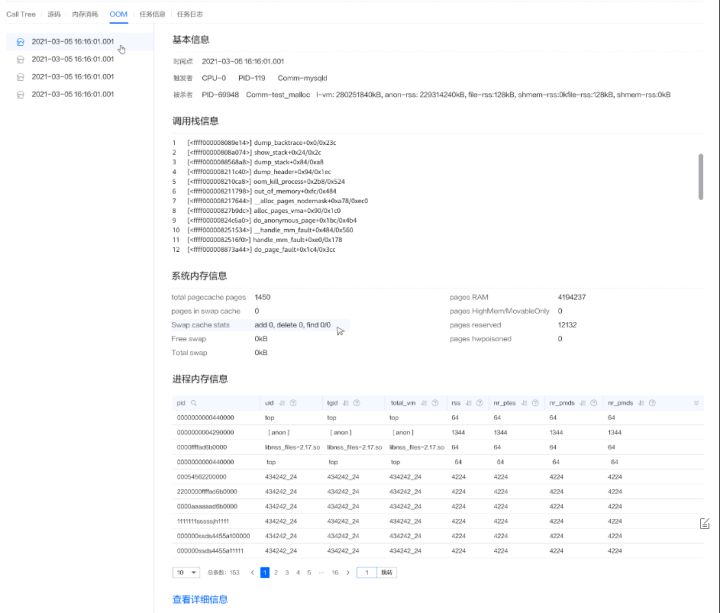Viewport: 720px width, 613px height.
Task: Click the icon of the highlighted OOM record
Action: (20, 42)
